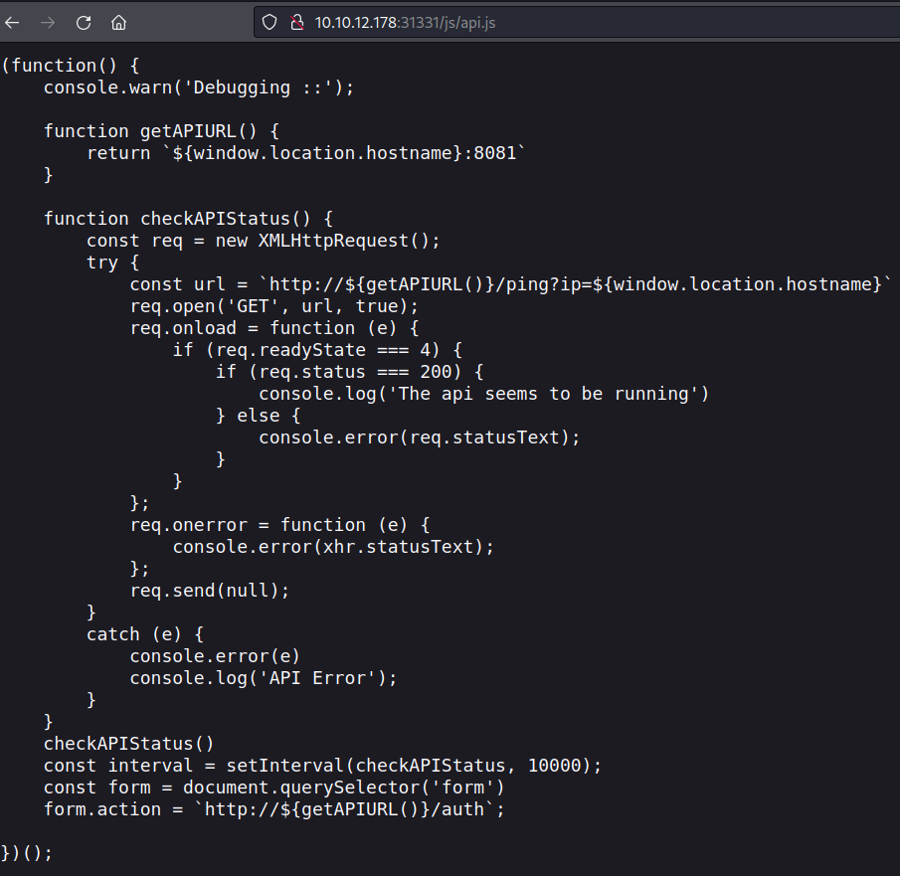Click the form.action /auth assignment line
Image resolution: width=900 pixels, height=876 pixels.
click(274, 809)
